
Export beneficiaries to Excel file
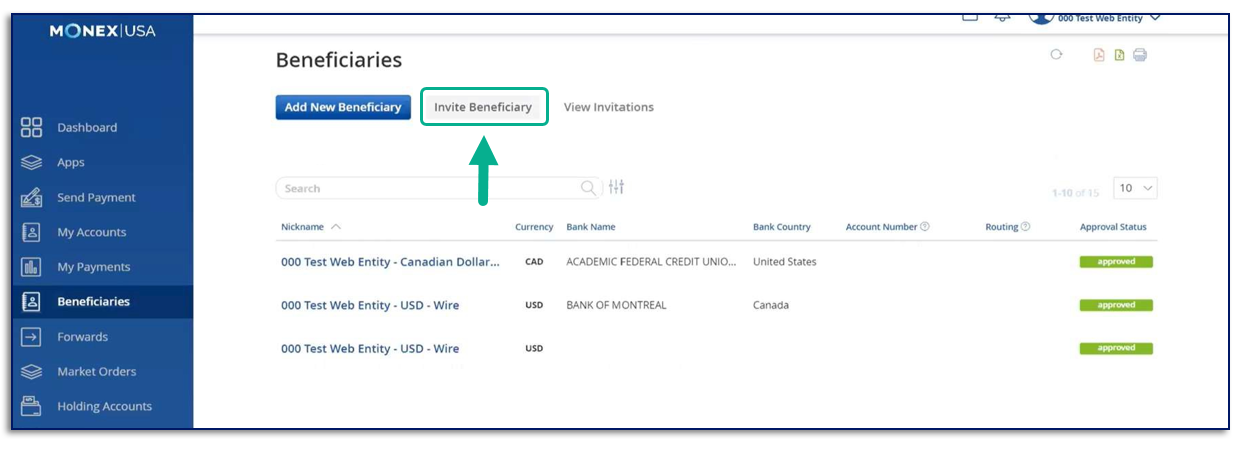[x=1119, y=55]
